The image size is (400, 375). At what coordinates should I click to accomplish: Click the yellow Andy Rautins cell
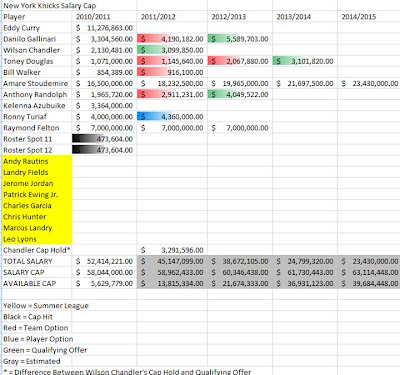point(37,161)
